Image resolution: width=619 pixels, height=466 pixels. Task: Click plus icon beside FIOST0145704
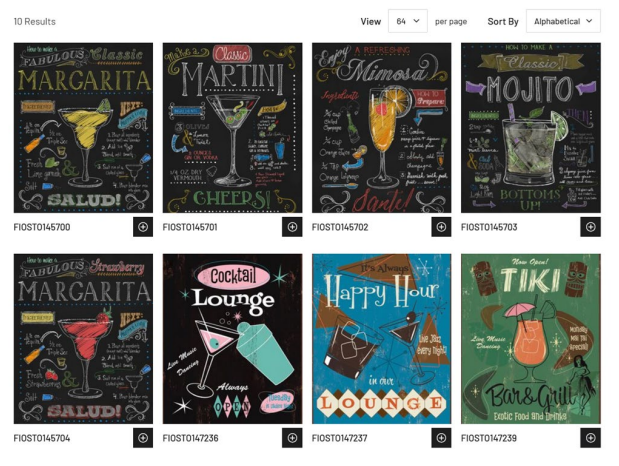pos(143,438)
